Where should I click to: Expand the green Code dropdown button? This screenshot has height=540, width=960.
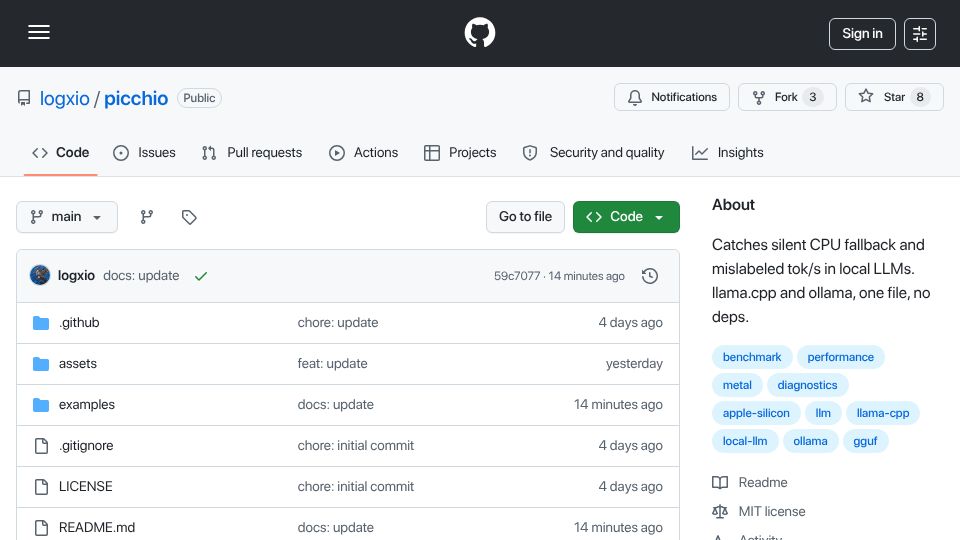pyautogui.click(x=626, y=217)
